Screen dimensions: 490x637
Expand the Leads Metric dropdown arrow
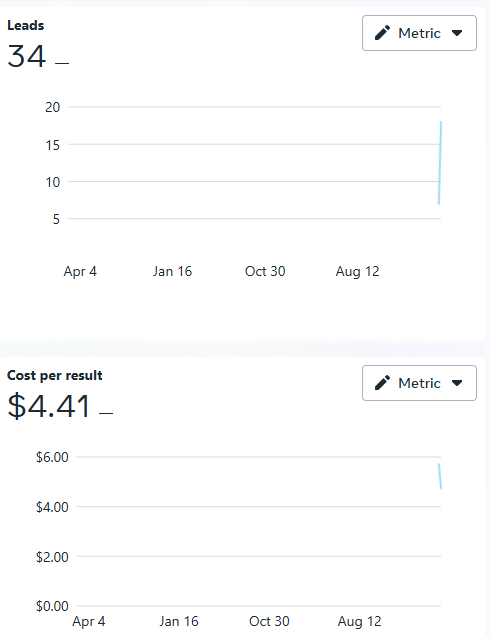(x=457, y=33)
